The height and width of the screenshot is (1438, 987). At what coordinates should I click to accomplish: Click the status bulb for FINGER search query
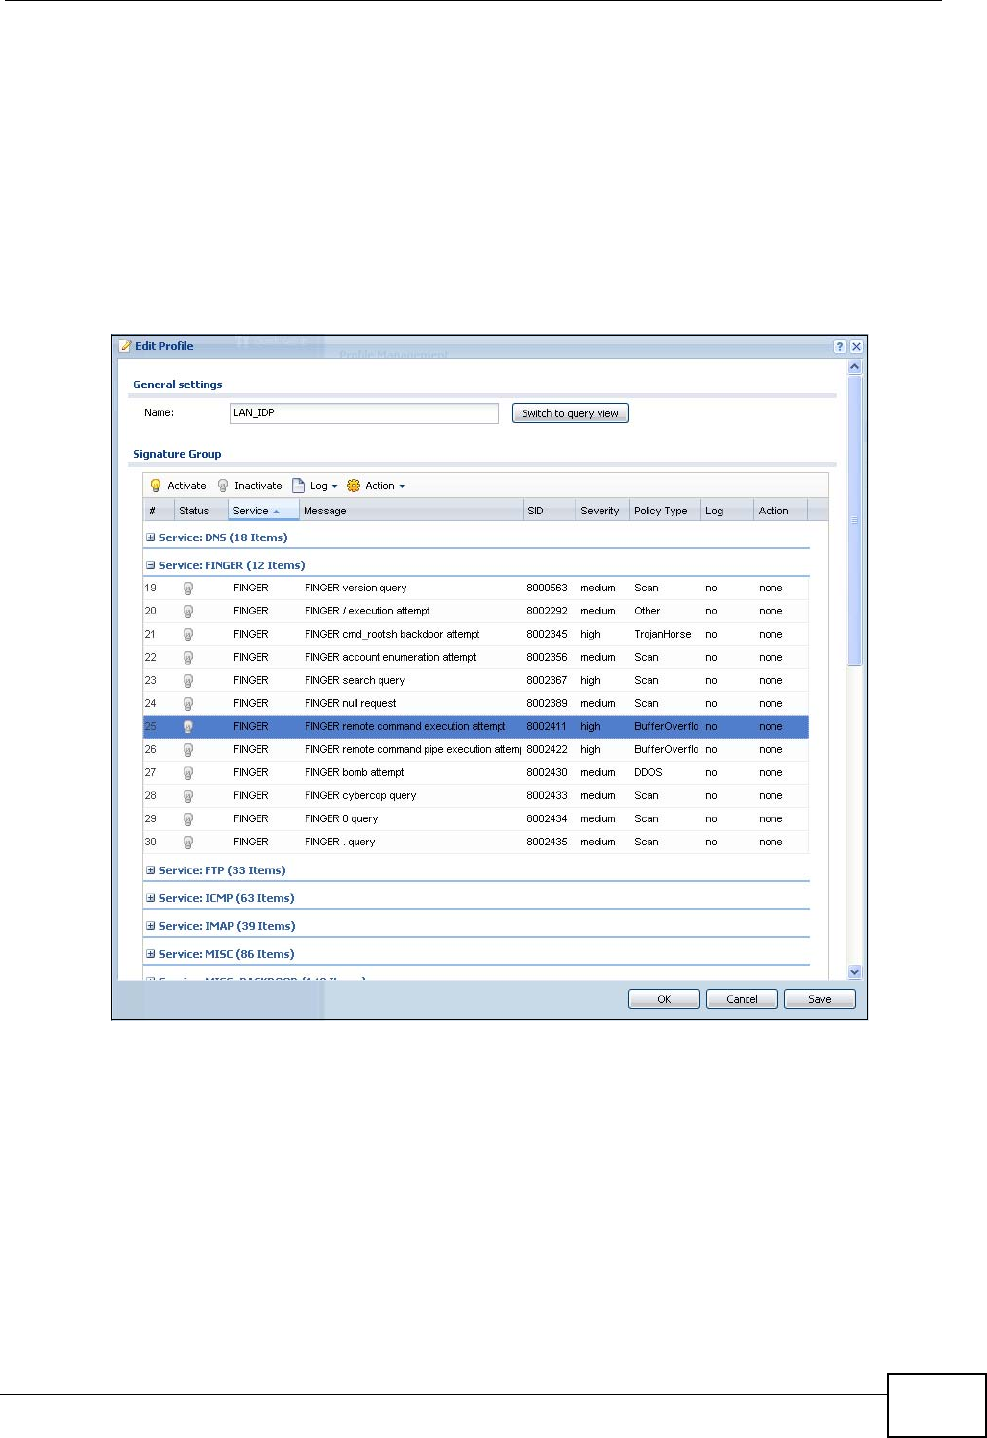tap(188, 680)
